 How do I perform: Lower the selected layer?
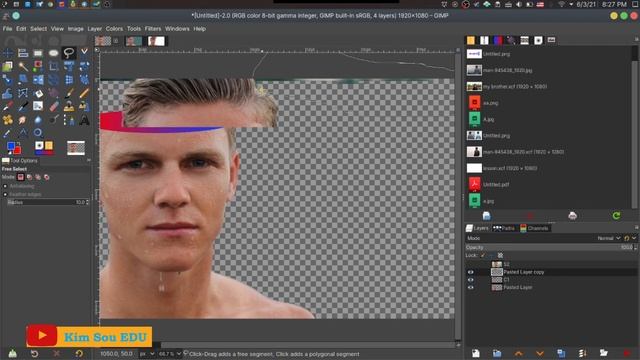coord(540,353)
